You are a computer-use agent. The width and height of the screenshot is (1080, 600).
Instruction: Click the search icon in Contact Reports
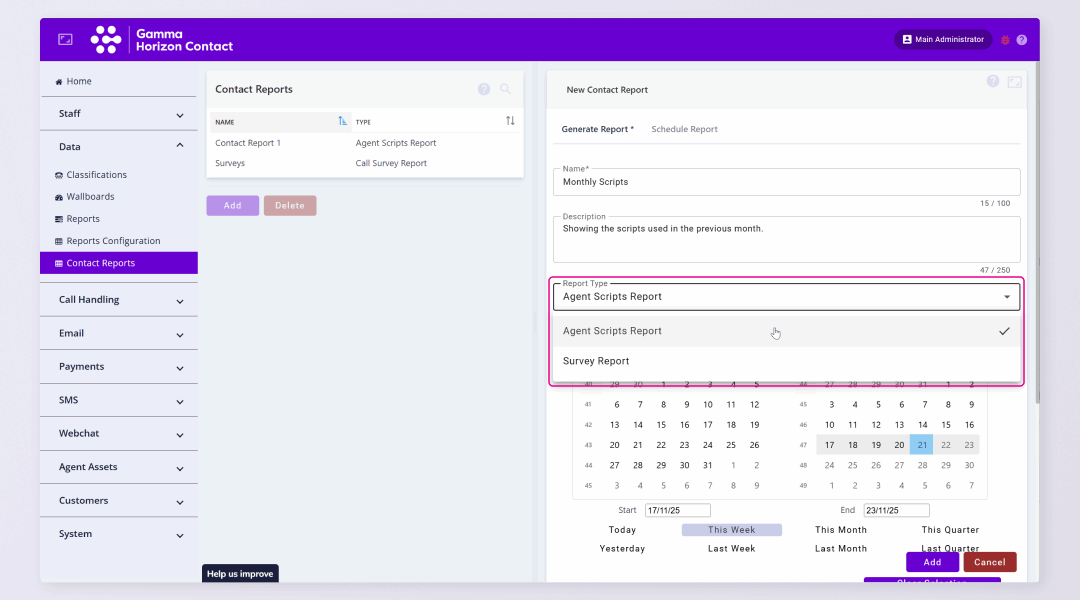click(506, 89)
